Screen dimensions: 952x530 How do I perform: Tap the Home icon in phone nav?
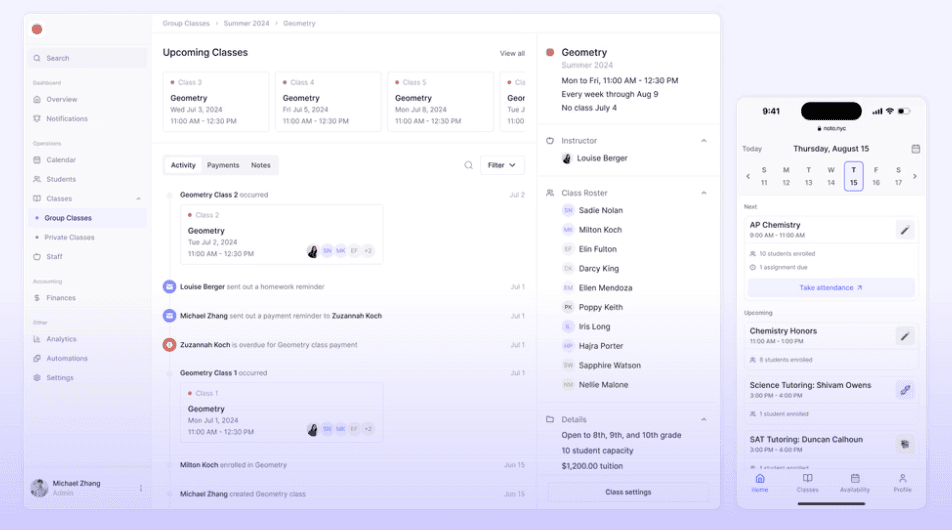[x=760, y=478]
